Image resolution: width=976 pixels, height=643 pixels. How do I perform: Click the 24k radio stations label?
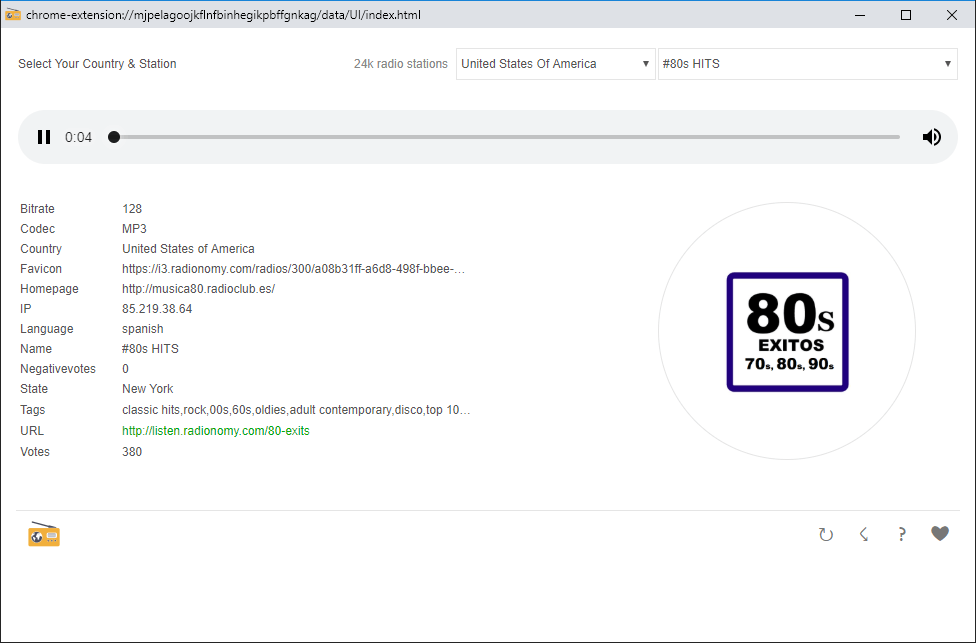401,63
